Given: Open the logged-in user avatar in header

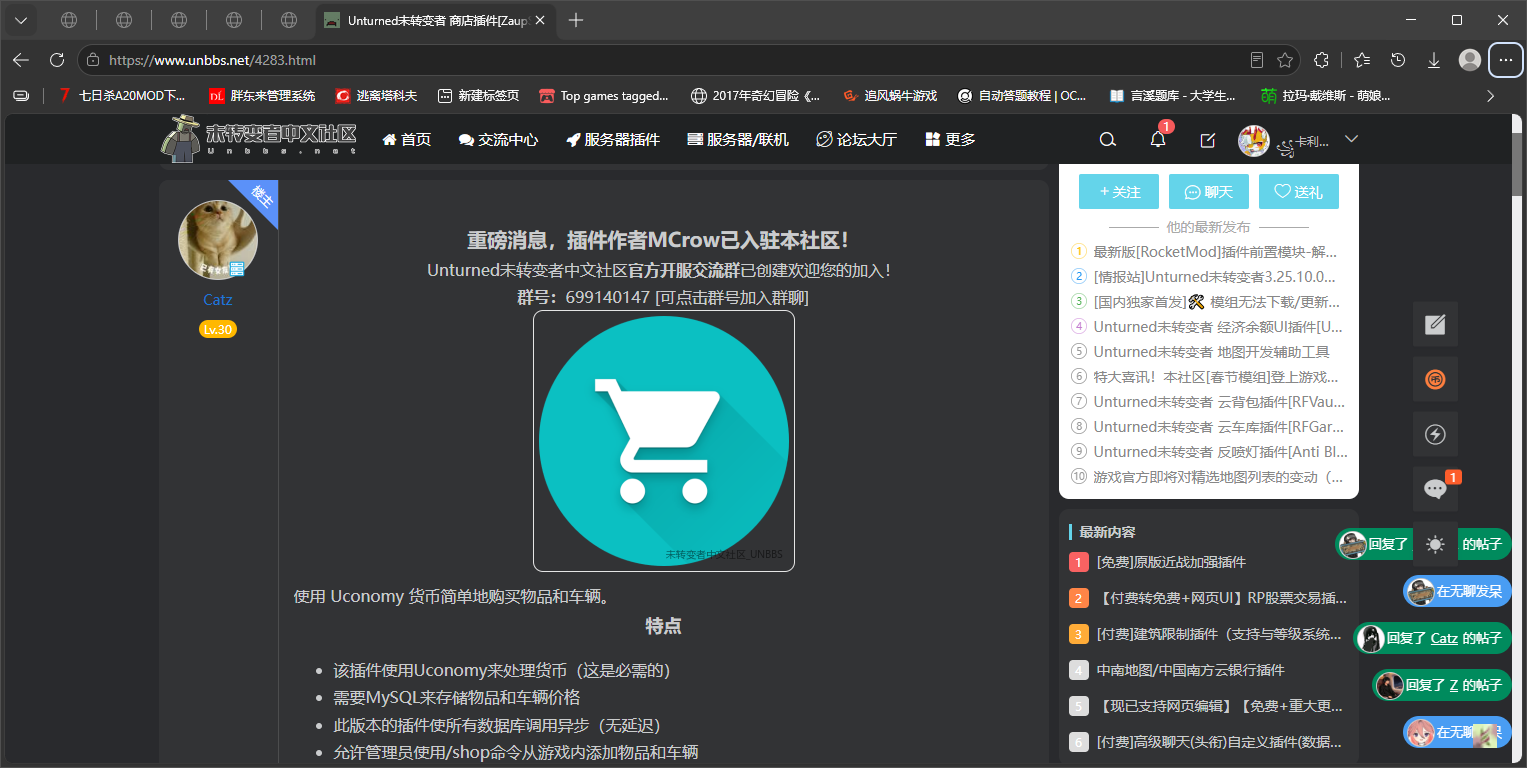Looking at the screenshot, I should [x=1254, y=141].
